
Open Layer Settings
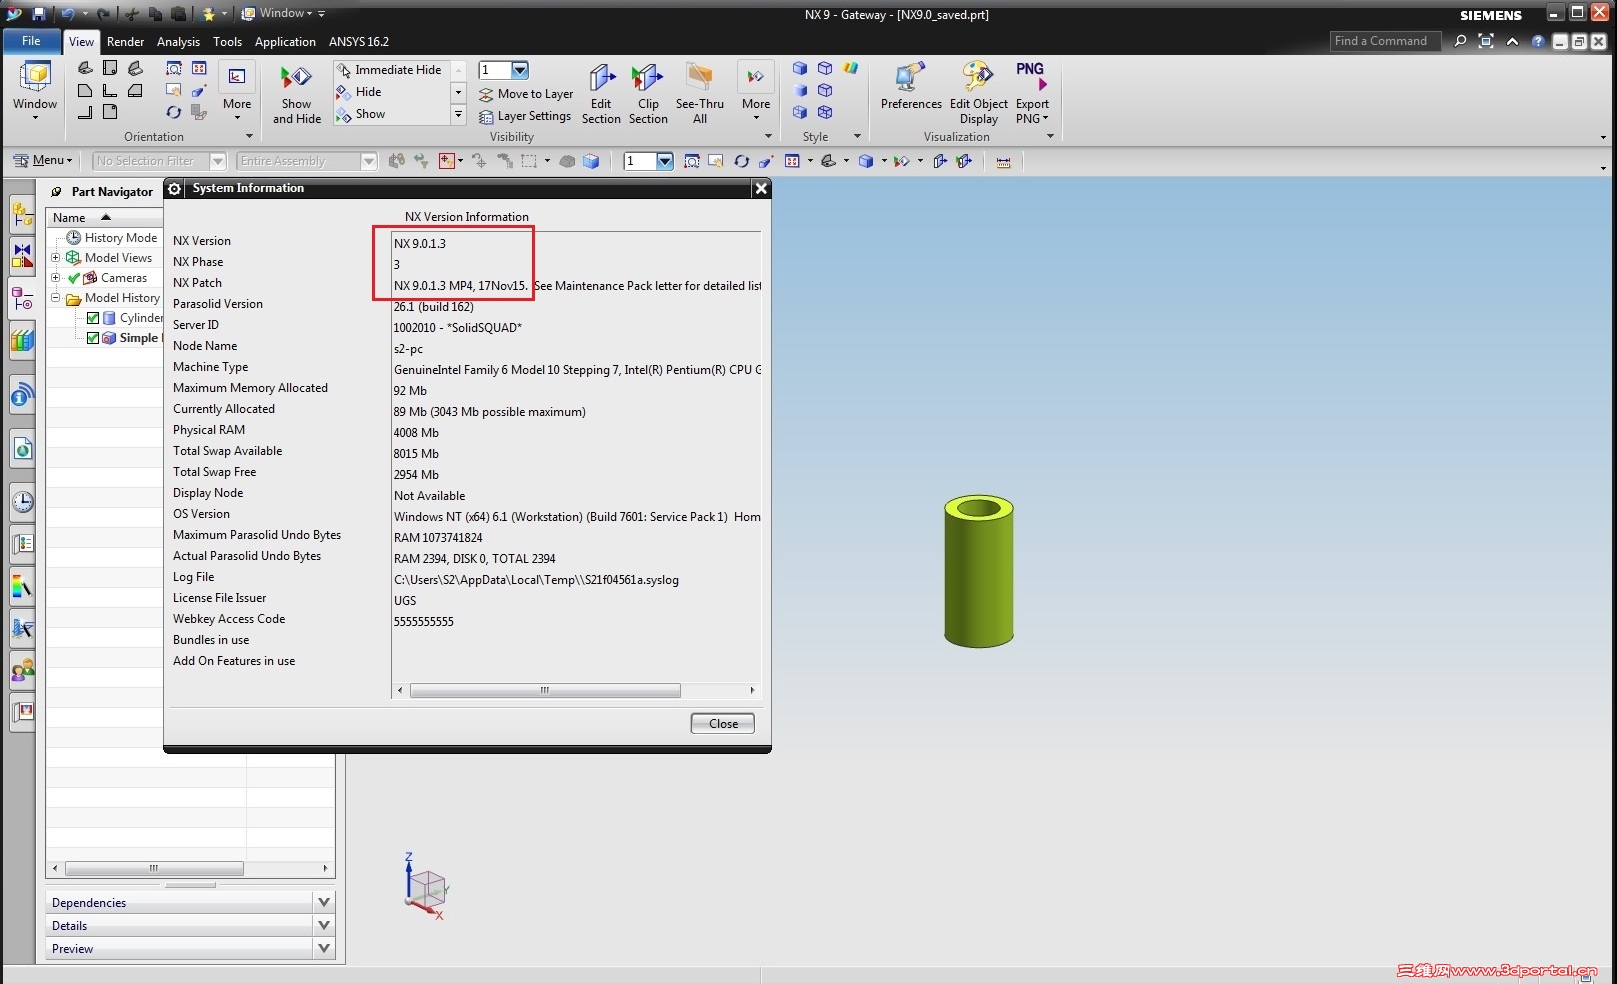[x=526, y=116]
